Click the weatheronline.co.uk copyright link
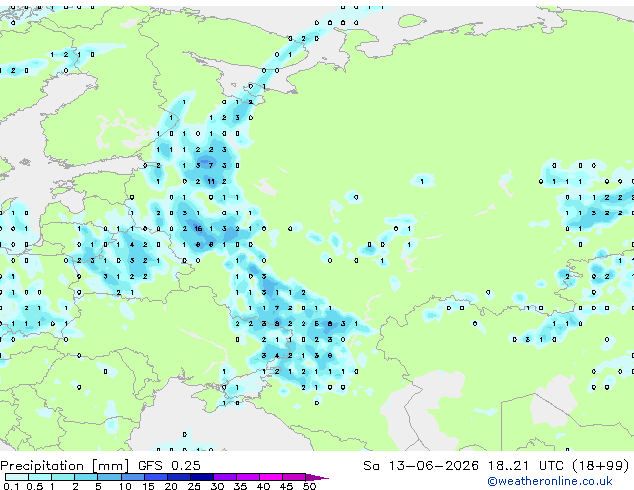Viewport: 634px width, 490px height. pyautogui.click(x=550, y=481)
